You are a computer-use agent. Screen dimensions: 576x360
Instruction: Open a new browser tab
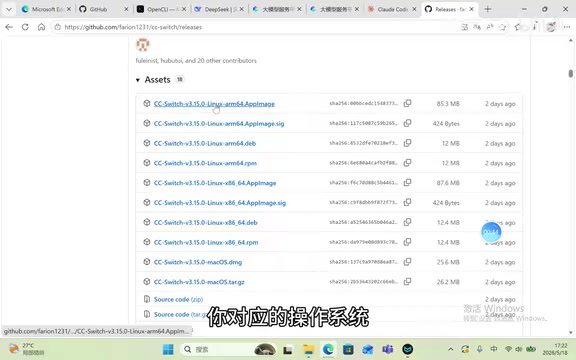click(x=487, y=9)
